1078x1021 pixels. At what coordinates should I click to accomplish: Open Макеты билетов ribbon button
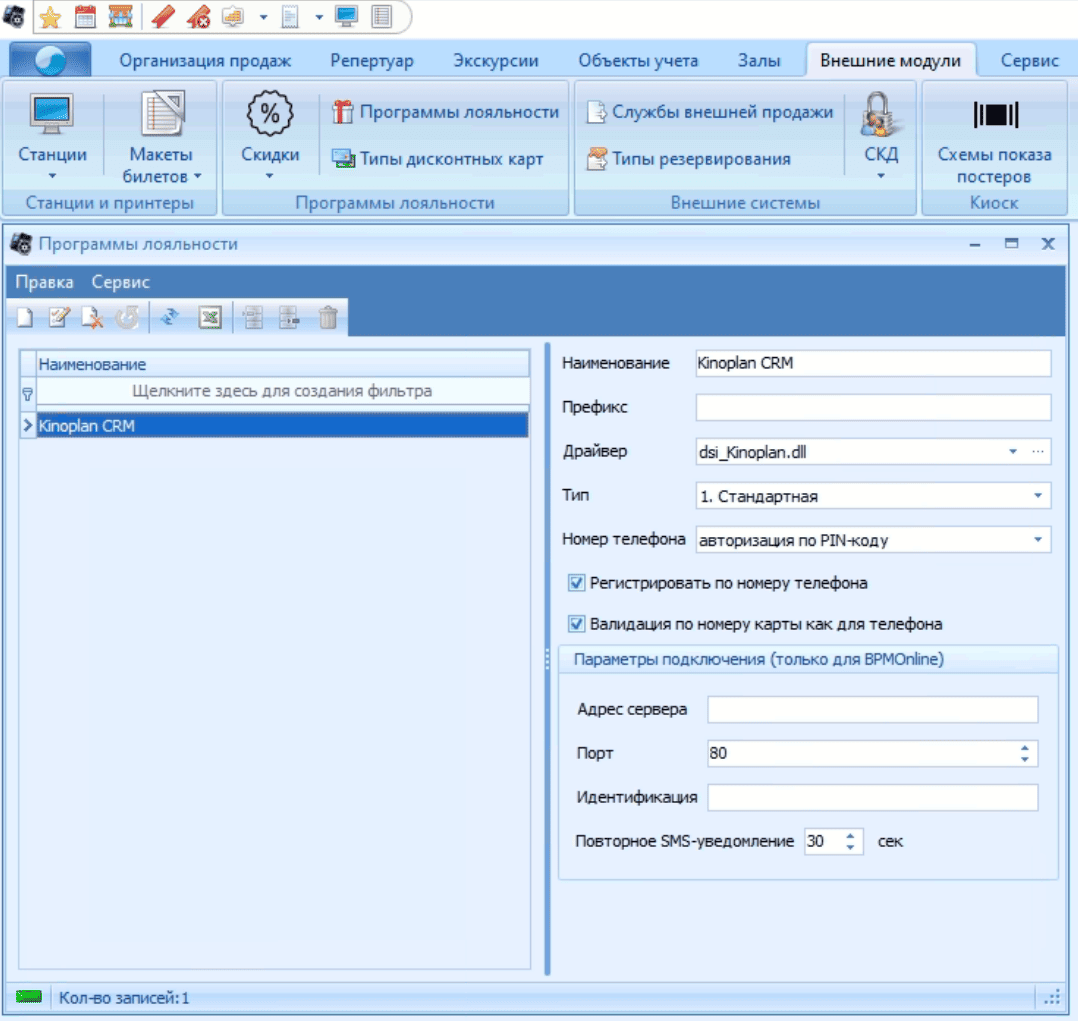tap(162, 138)
